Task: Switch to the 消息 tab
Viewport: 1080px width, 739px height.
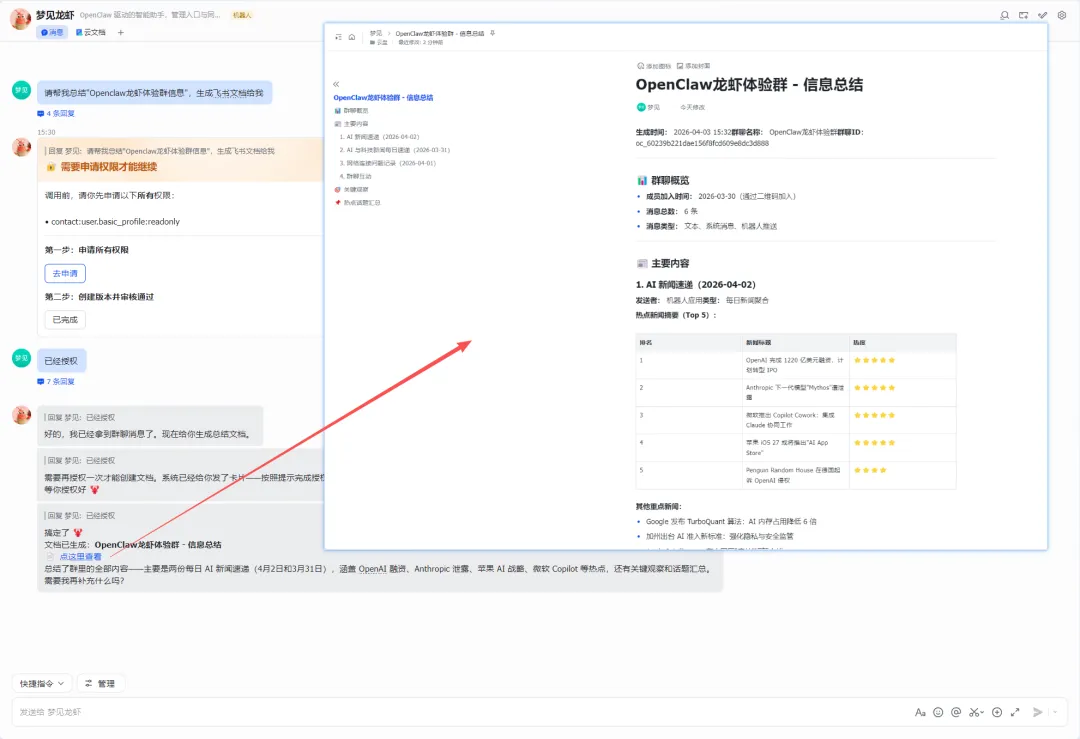Action: point(52,32)
